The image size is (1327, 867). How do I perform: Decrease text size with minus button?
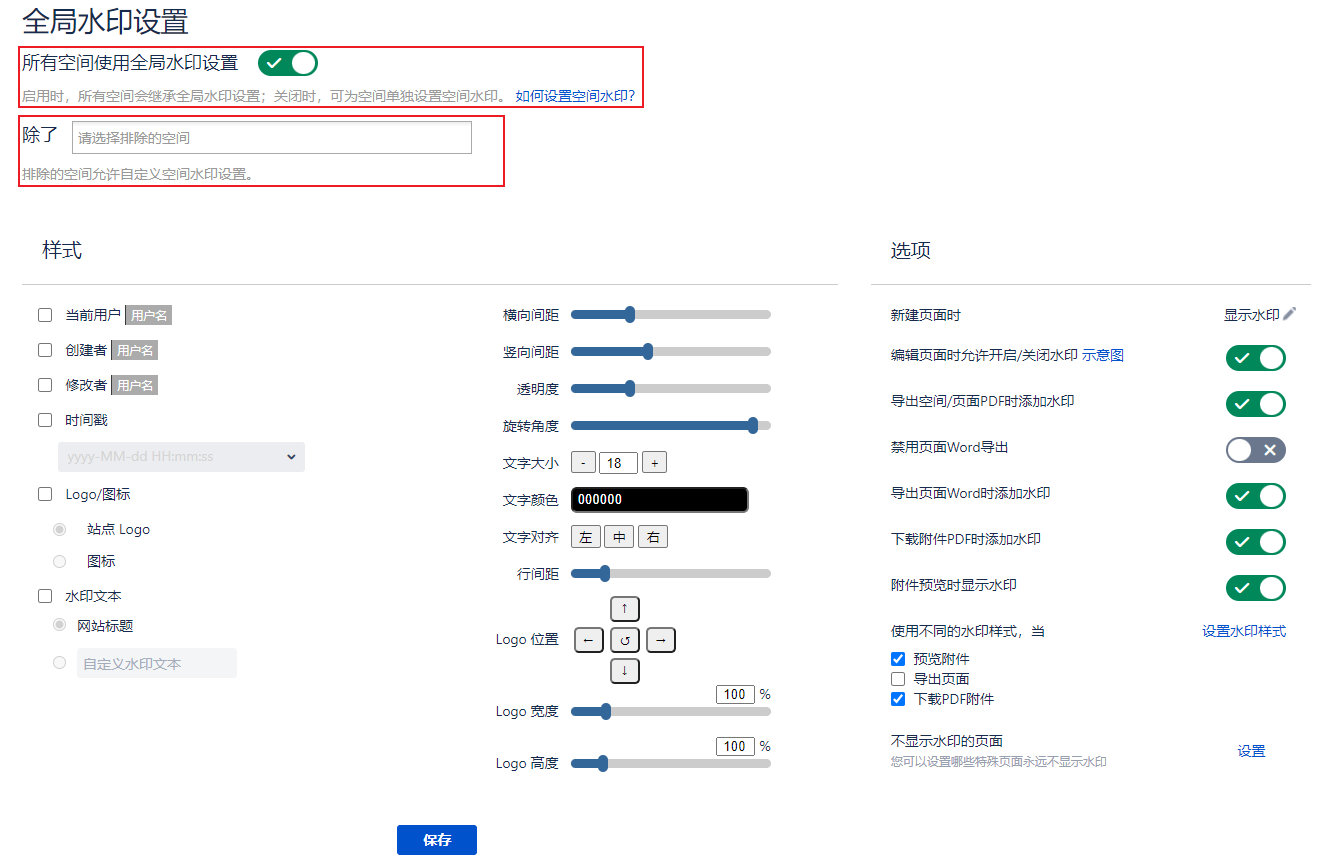583,463
